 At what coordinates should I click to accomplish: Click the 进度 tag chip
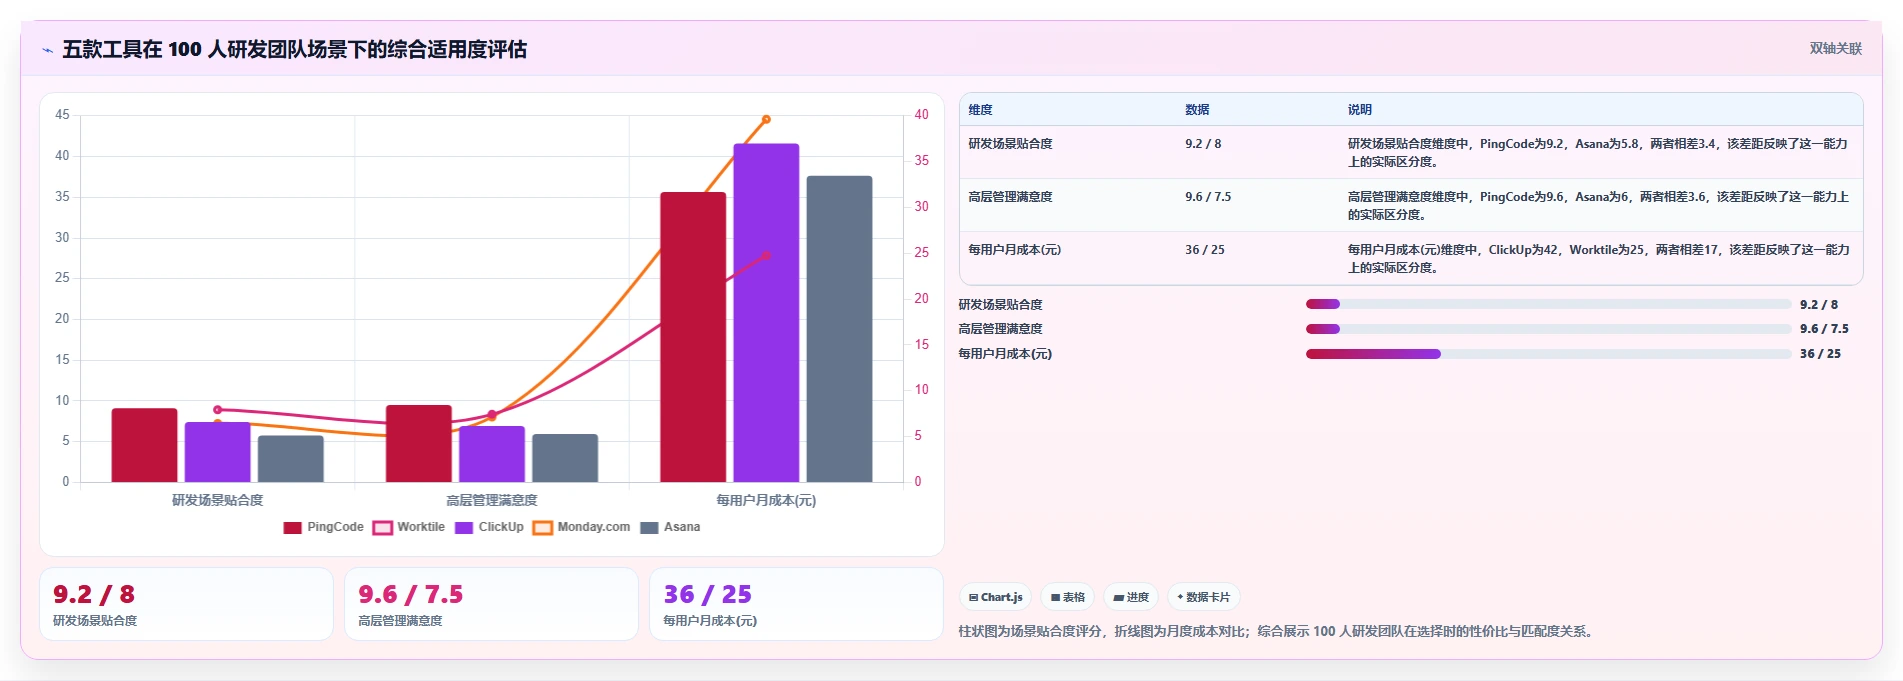1131,597
